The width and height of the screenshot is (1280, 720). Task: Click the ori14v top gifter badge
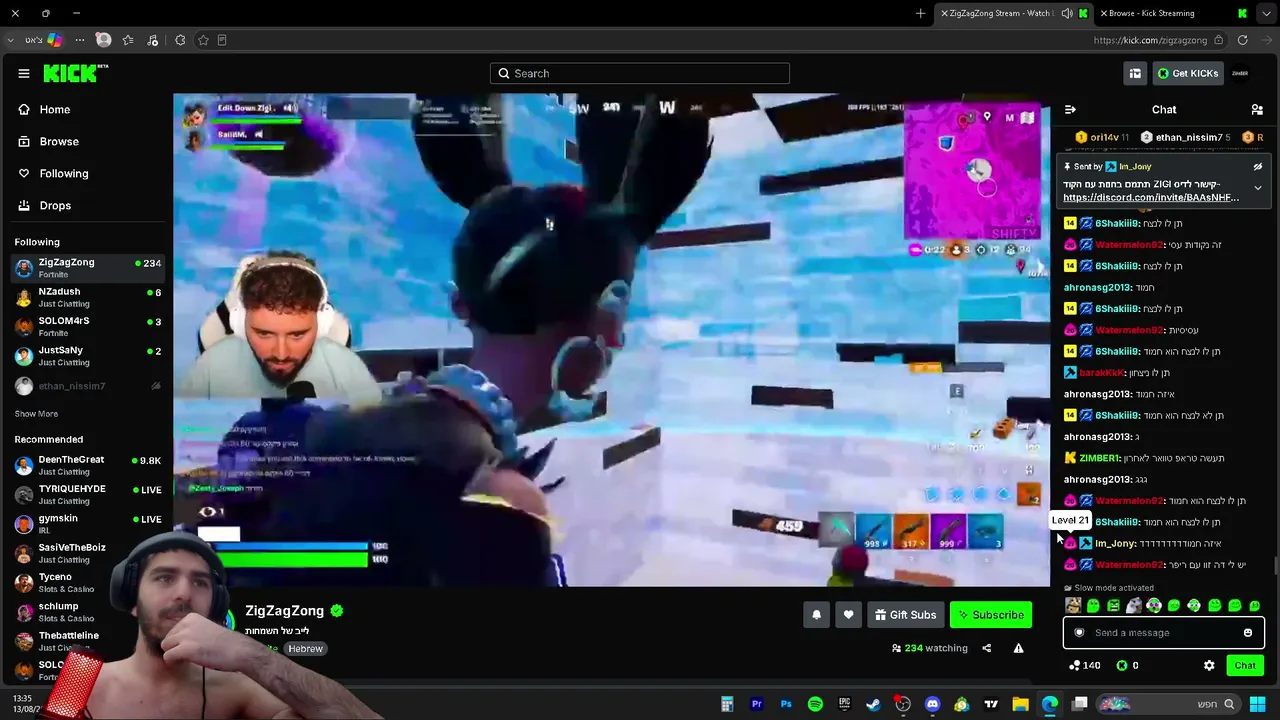(1102, 137)
